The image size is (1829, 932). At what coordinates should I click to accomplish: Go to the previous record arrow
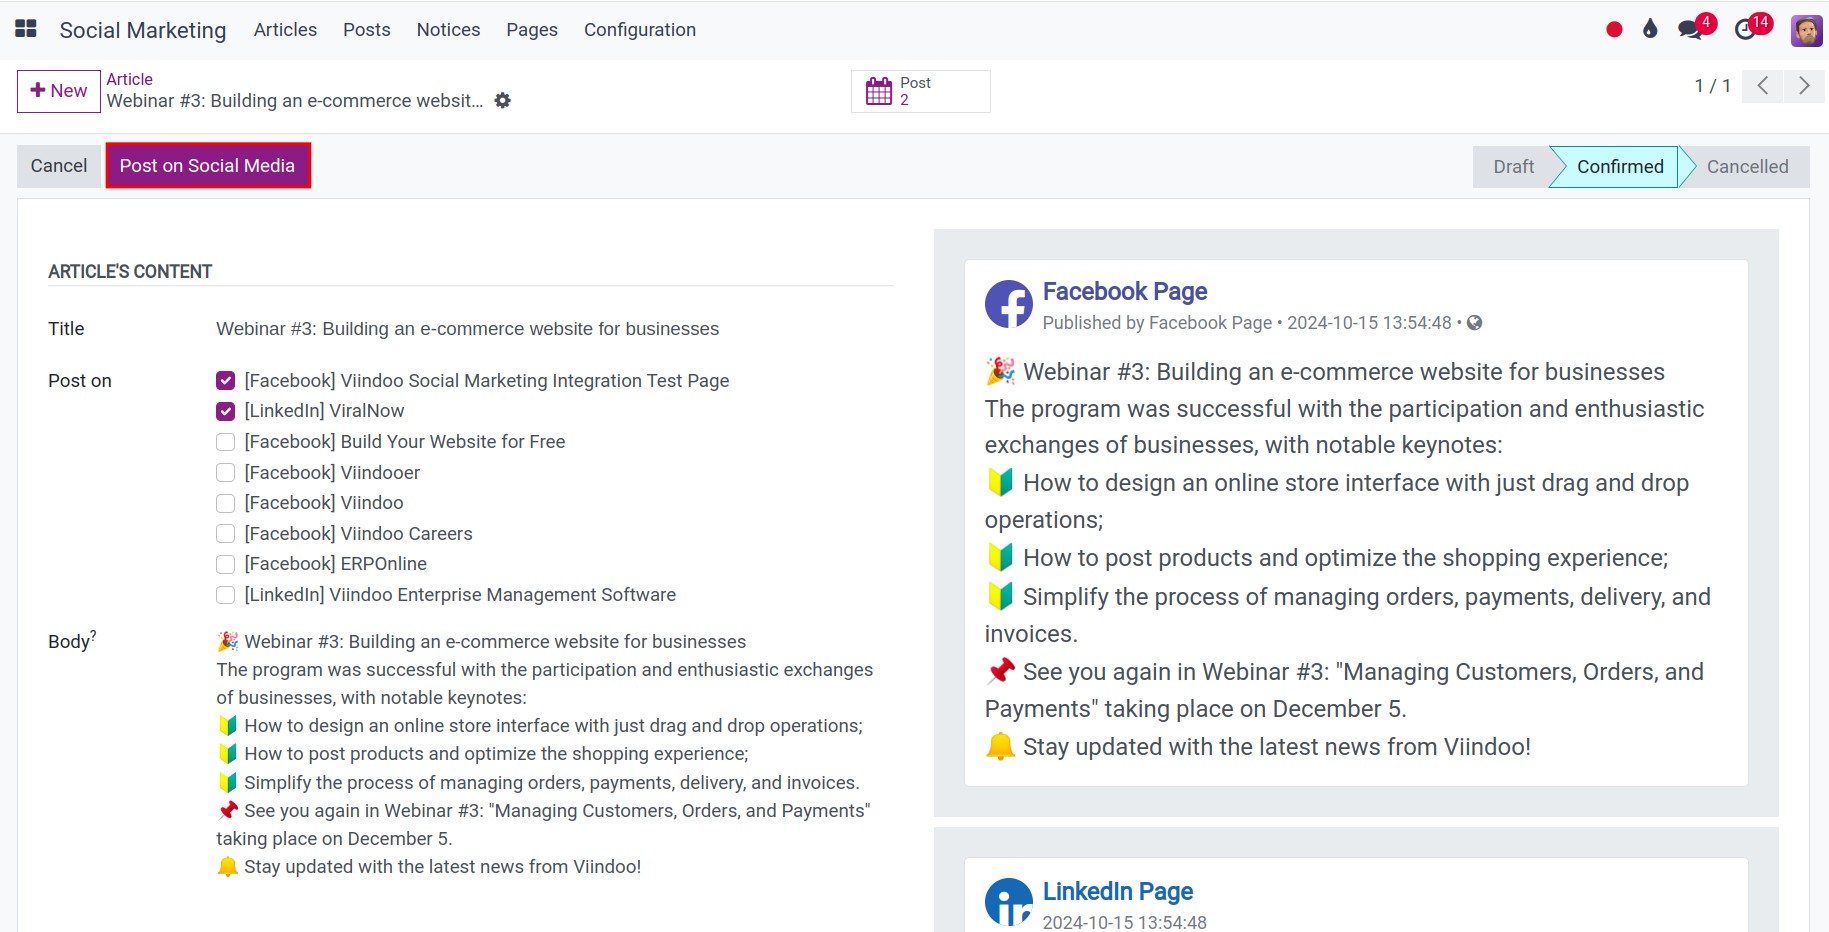pos(1763,86)
